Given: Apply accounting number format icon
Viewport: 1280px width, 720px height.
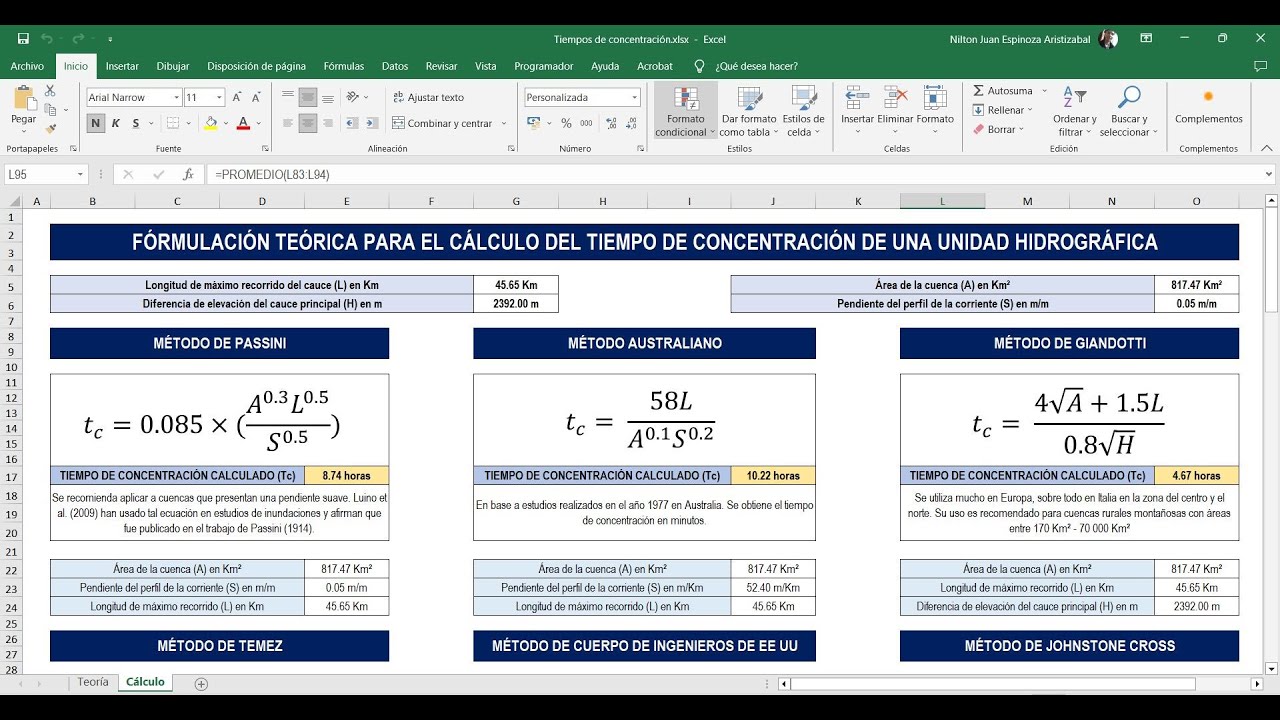Looking at the screenshot, I should (533, 123).
